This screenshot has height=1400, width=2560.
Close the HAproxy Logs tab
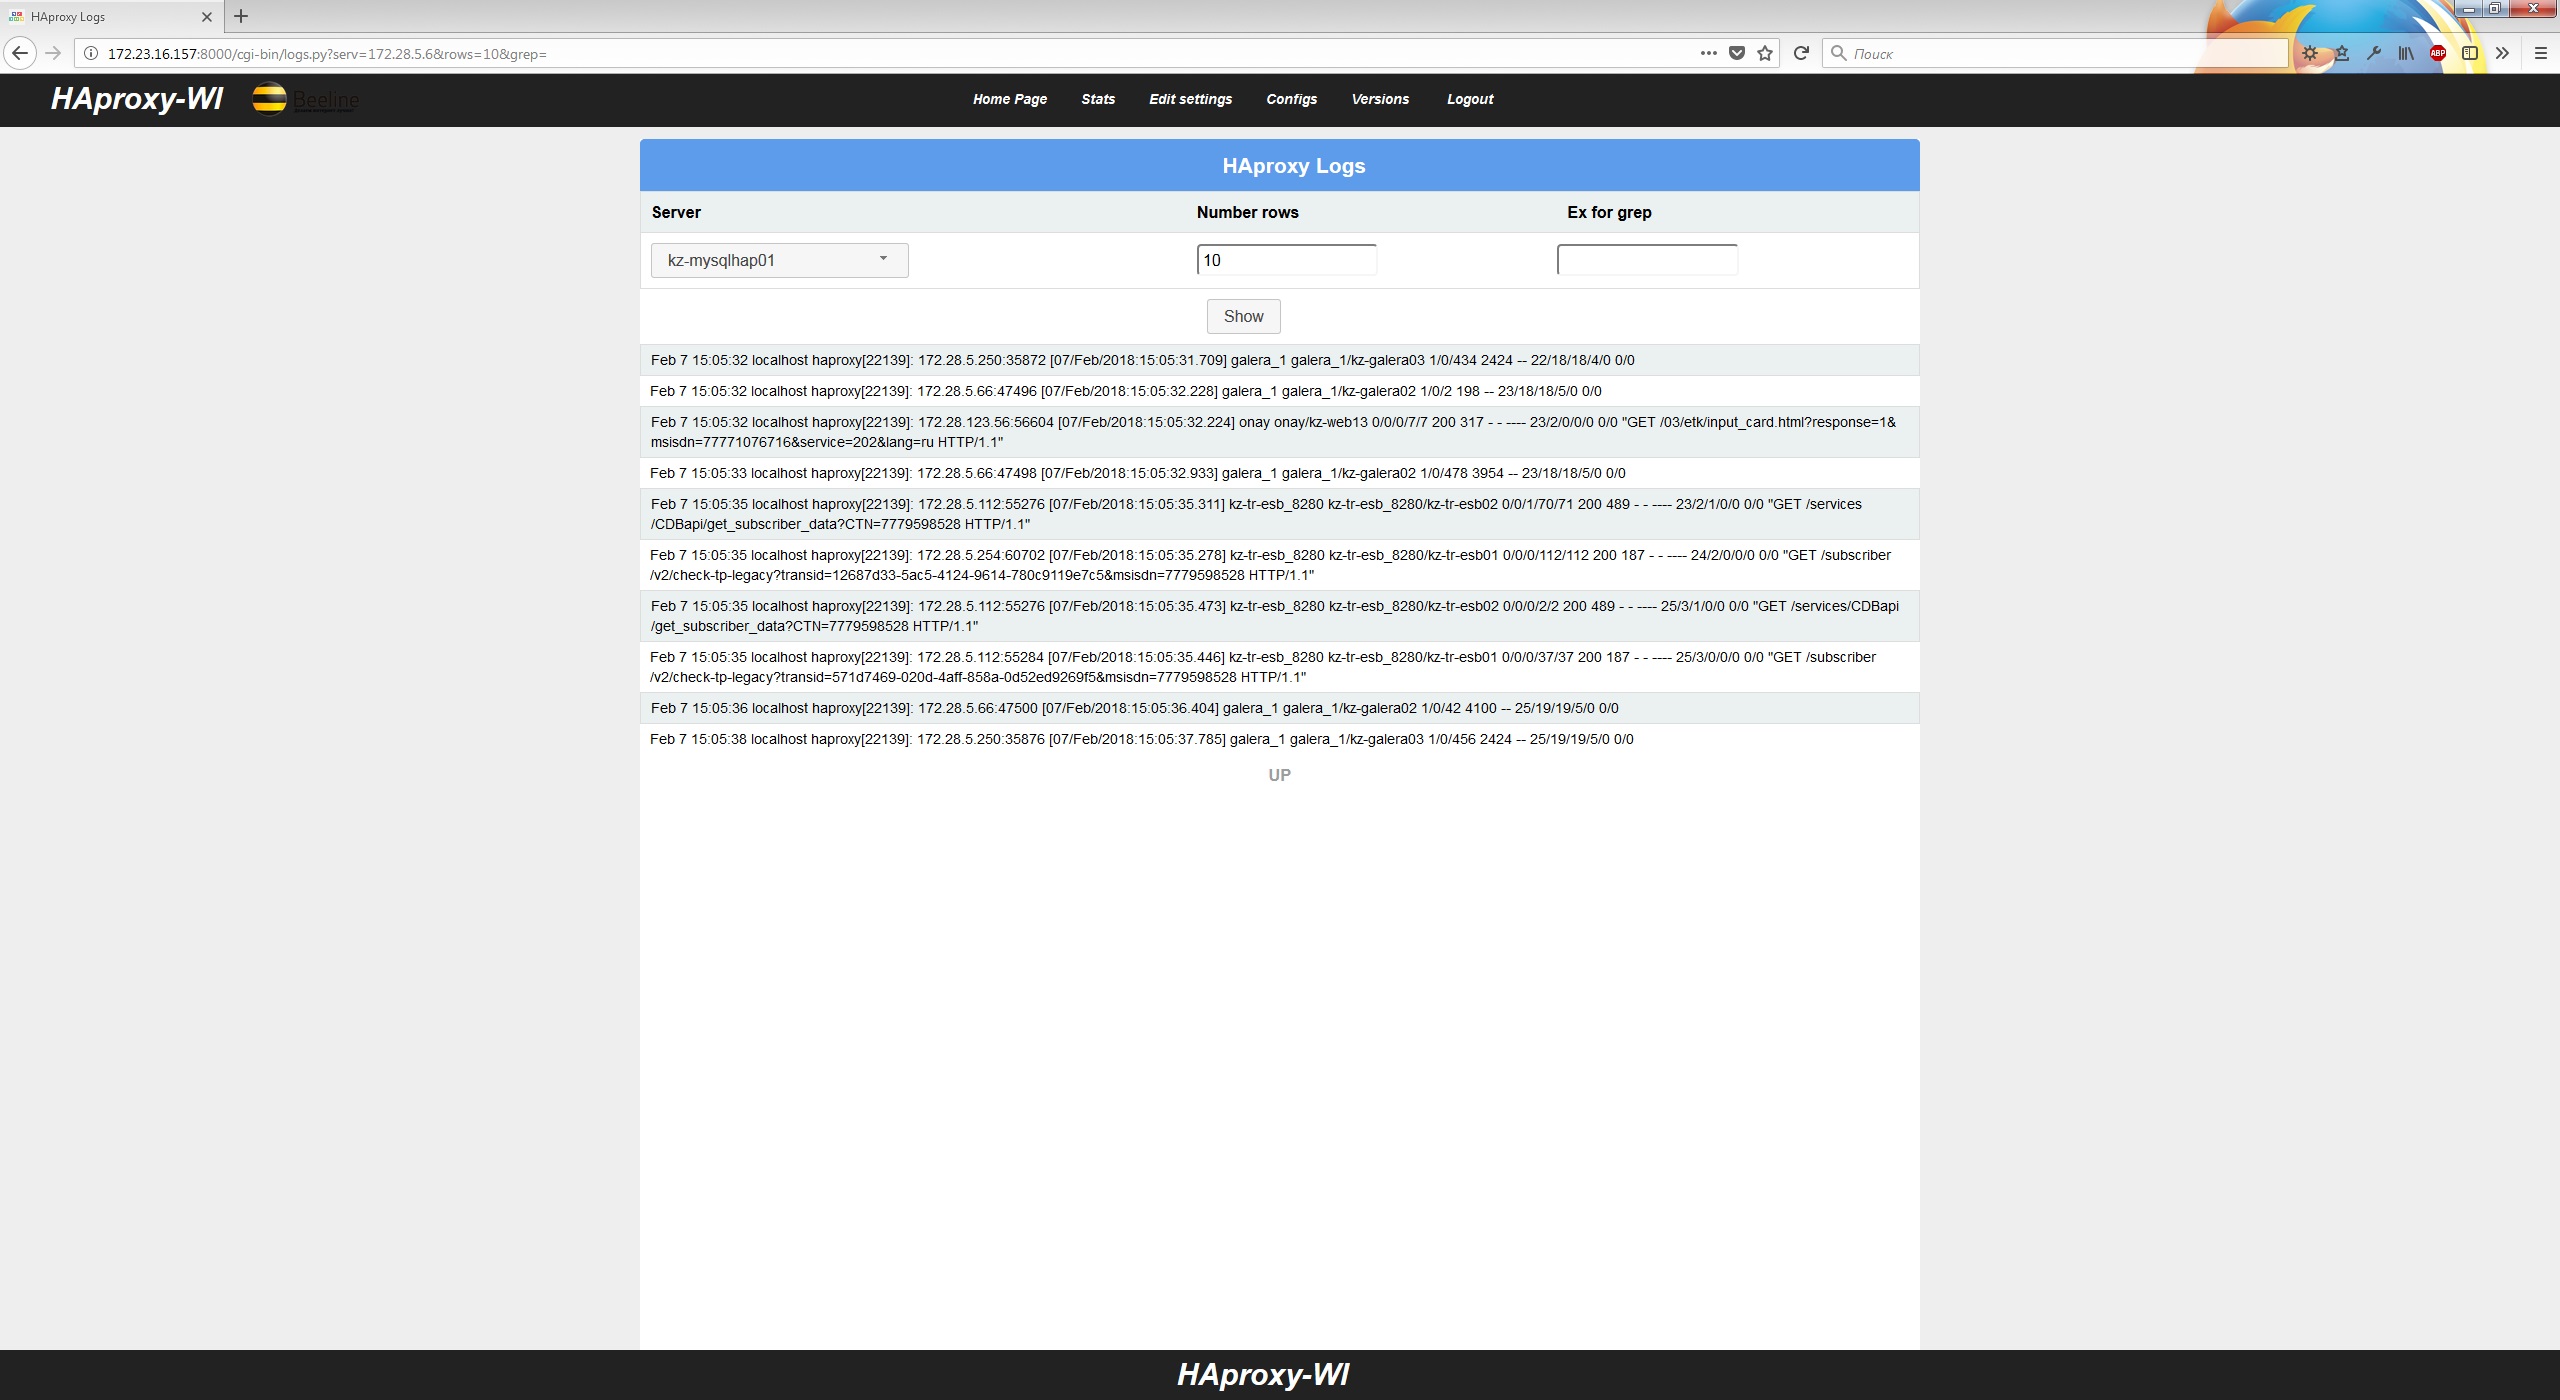click(207, 17)
